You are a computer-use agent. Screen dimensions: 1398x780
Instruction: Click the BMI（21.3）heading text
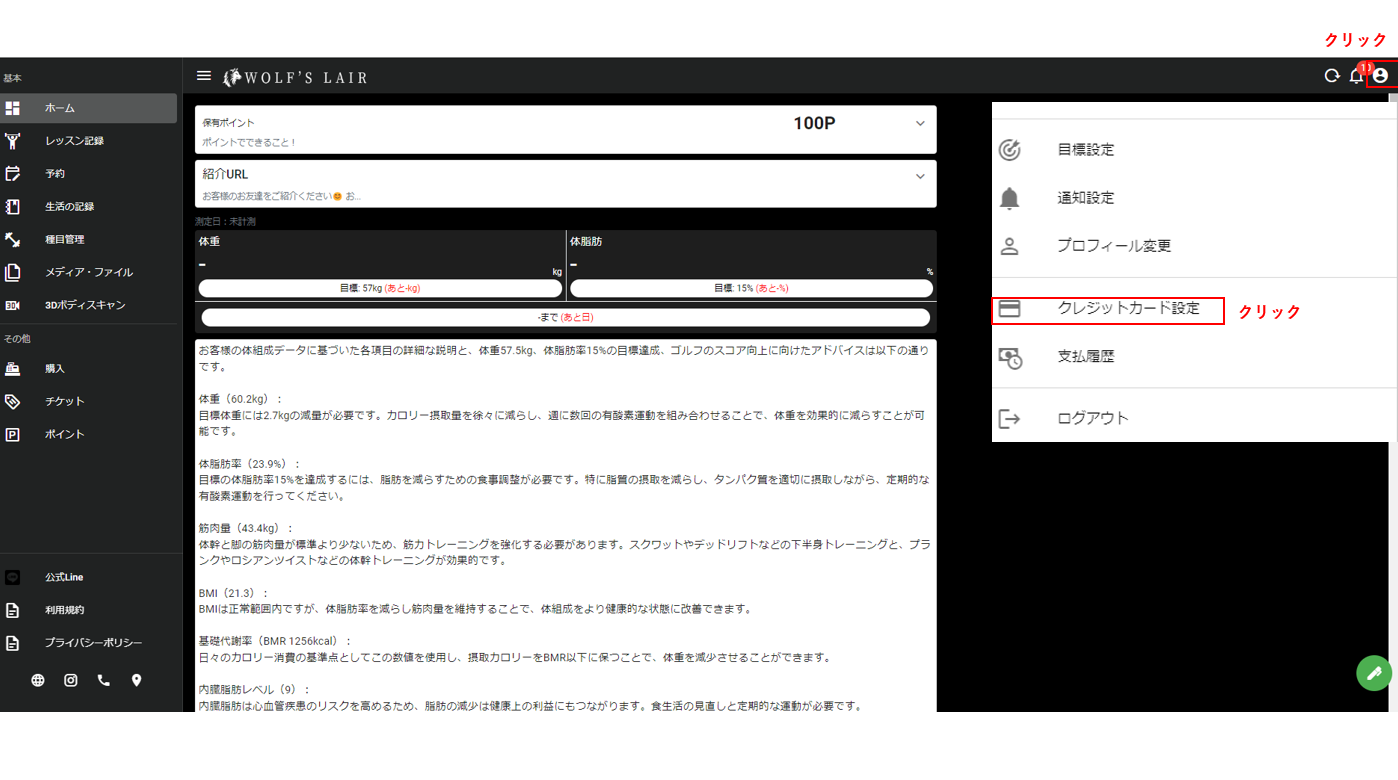[x=234, y=593]
